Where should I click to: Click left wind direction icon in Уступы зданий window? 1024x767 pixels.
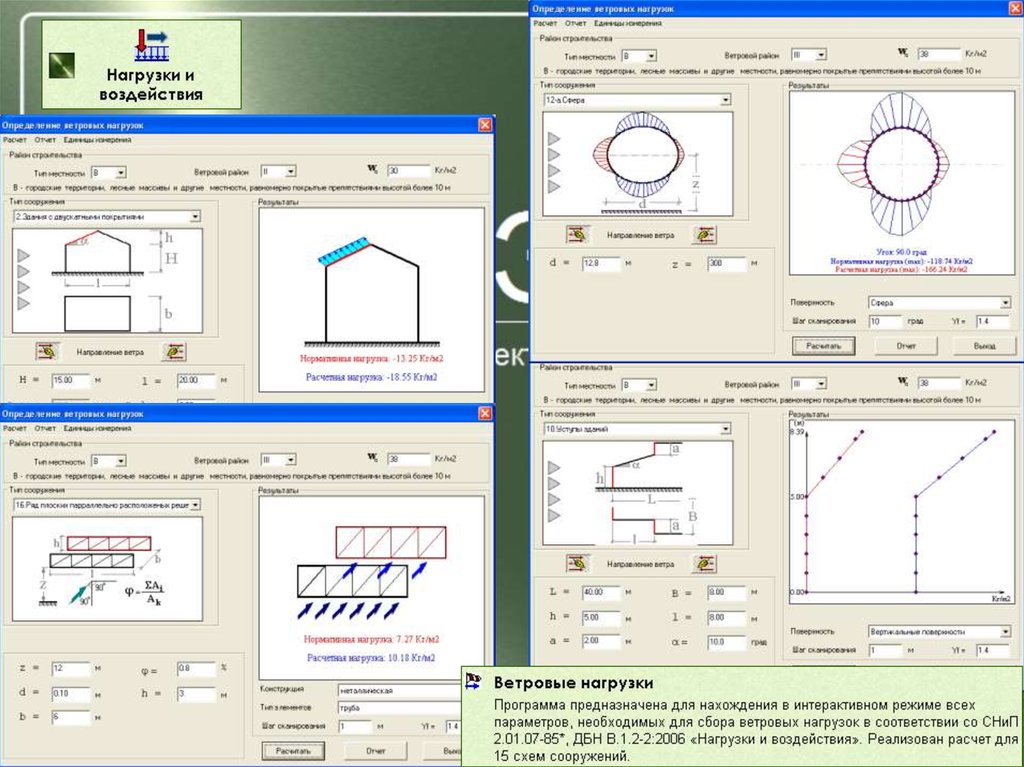pyautogui.click(x=576, y=564)
